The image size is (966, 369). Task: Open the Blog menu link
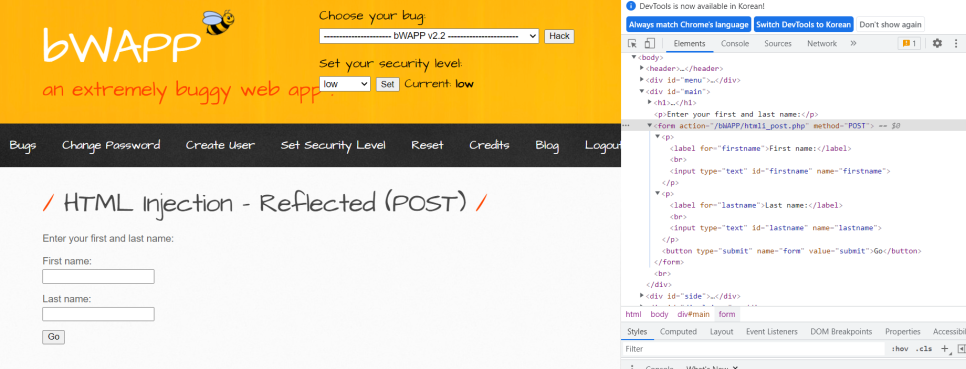(x=547, y=145)
